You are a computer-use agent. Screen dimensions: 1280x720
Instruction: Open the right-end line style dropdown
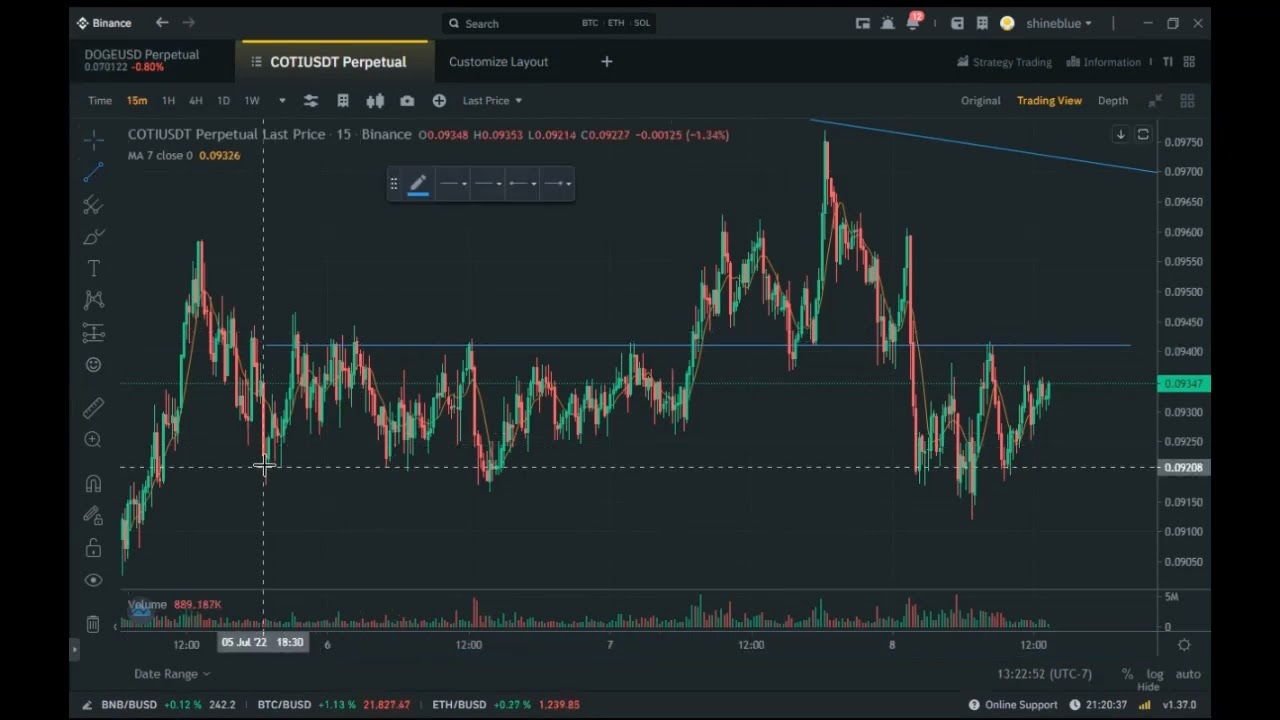[557, 183]
